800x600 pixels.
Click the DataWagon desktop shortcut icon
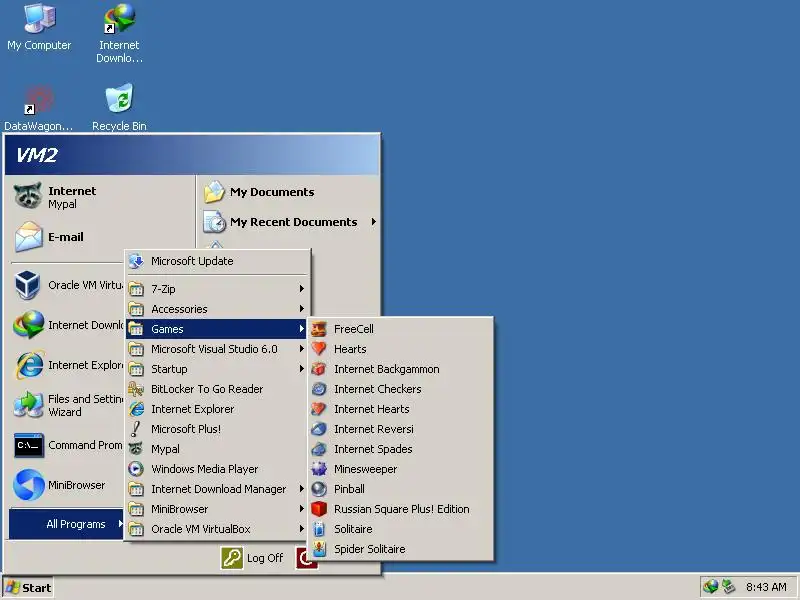[39, 99]
